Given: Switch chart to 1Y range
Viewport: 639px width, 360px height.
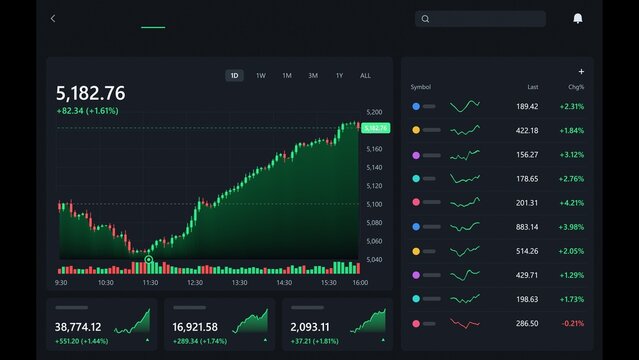Looking at the screenshot, I should tap(339, 75).
